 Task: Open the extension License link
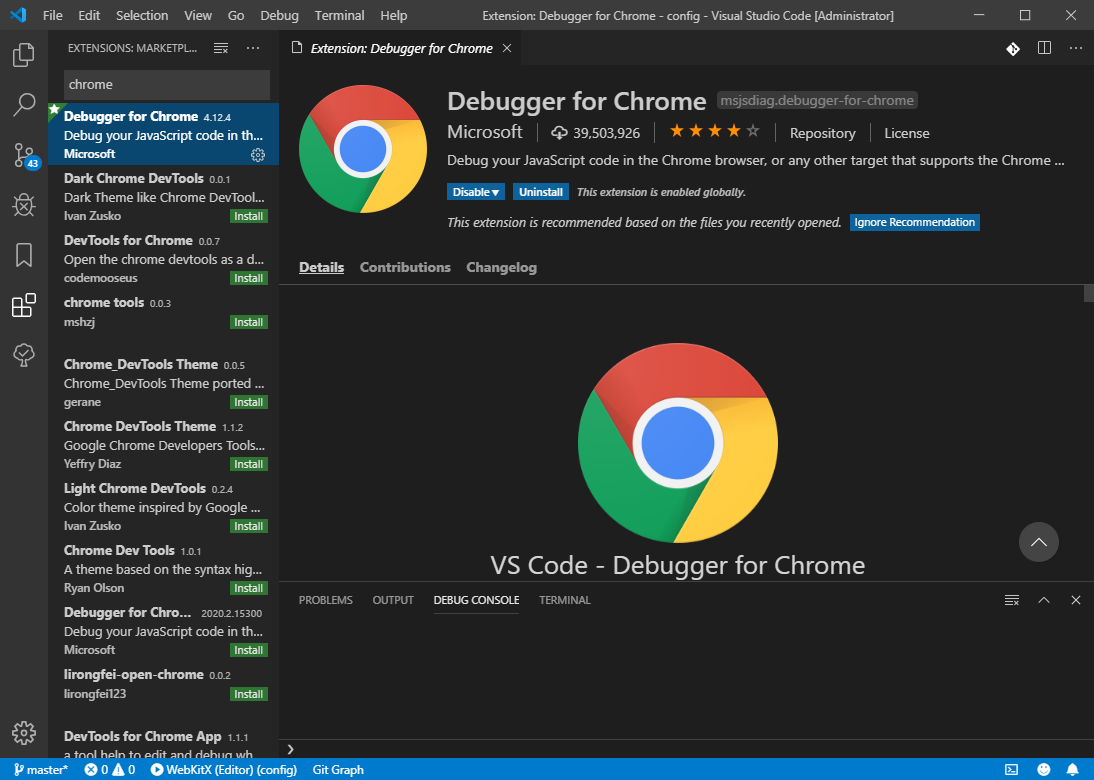[x=907, y=133]
